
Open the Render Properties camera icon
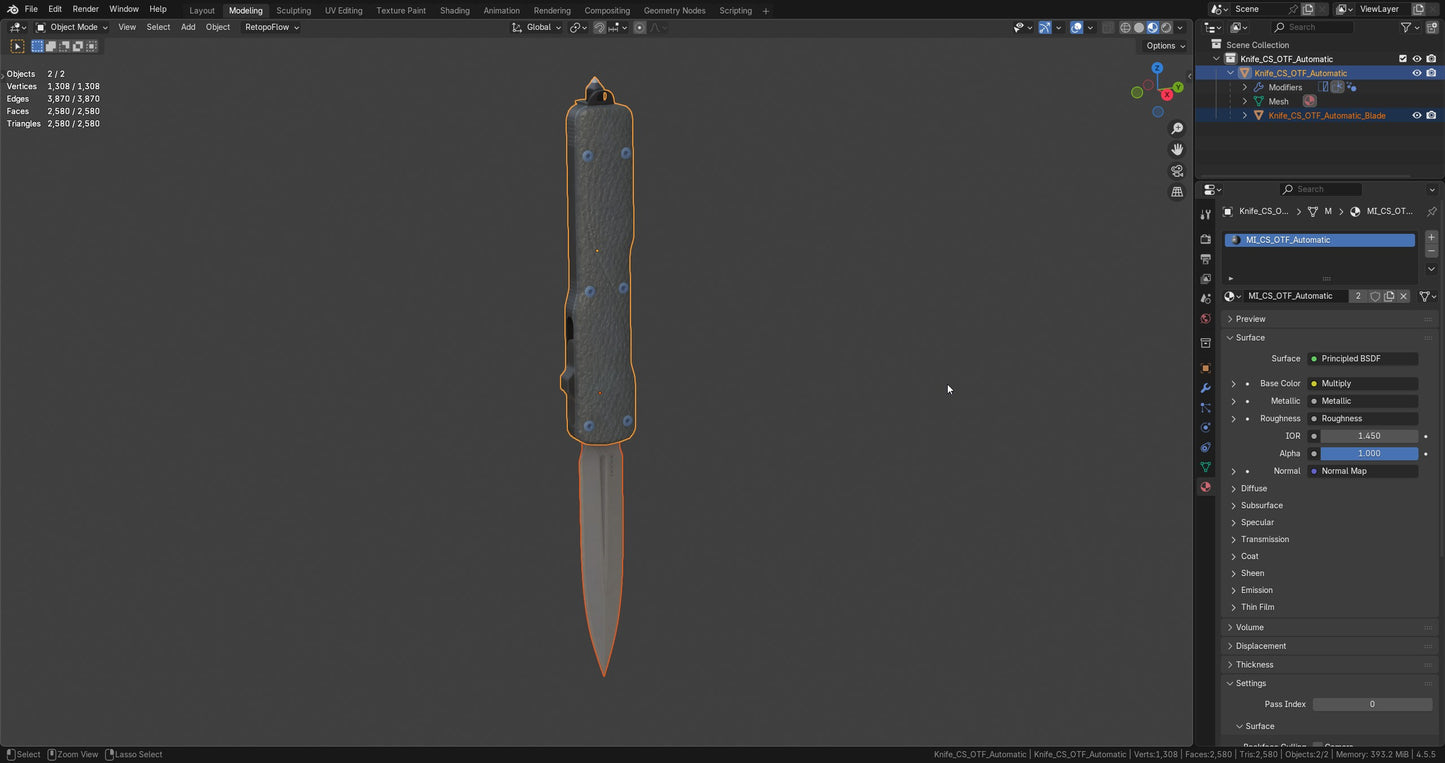tap(1205, 239)
